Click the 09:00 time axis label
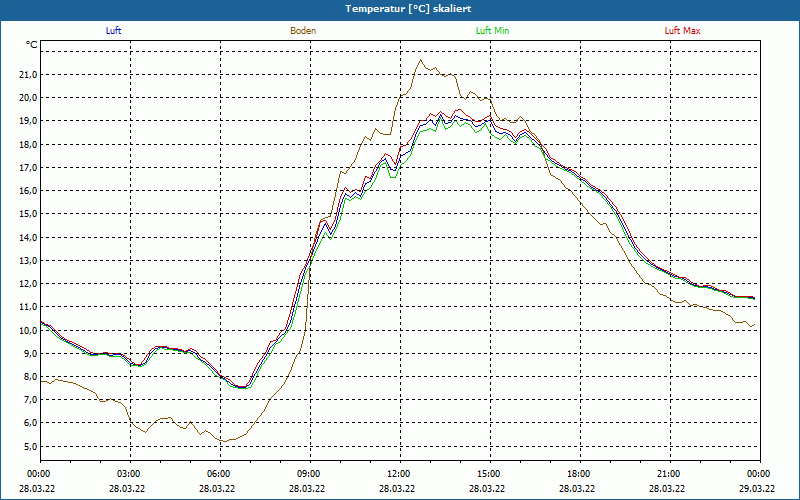Viewport: 800px width, 500px height. 310,474
